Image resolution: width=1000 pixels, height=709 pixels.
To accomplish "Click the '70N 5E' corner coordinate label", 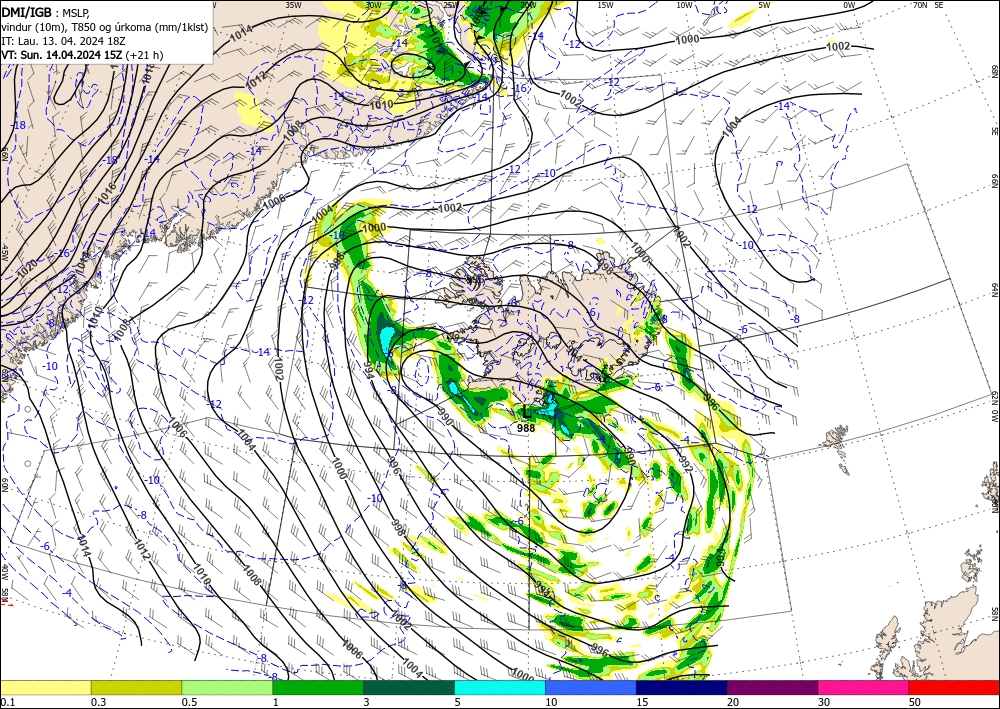I will (928, 5).
